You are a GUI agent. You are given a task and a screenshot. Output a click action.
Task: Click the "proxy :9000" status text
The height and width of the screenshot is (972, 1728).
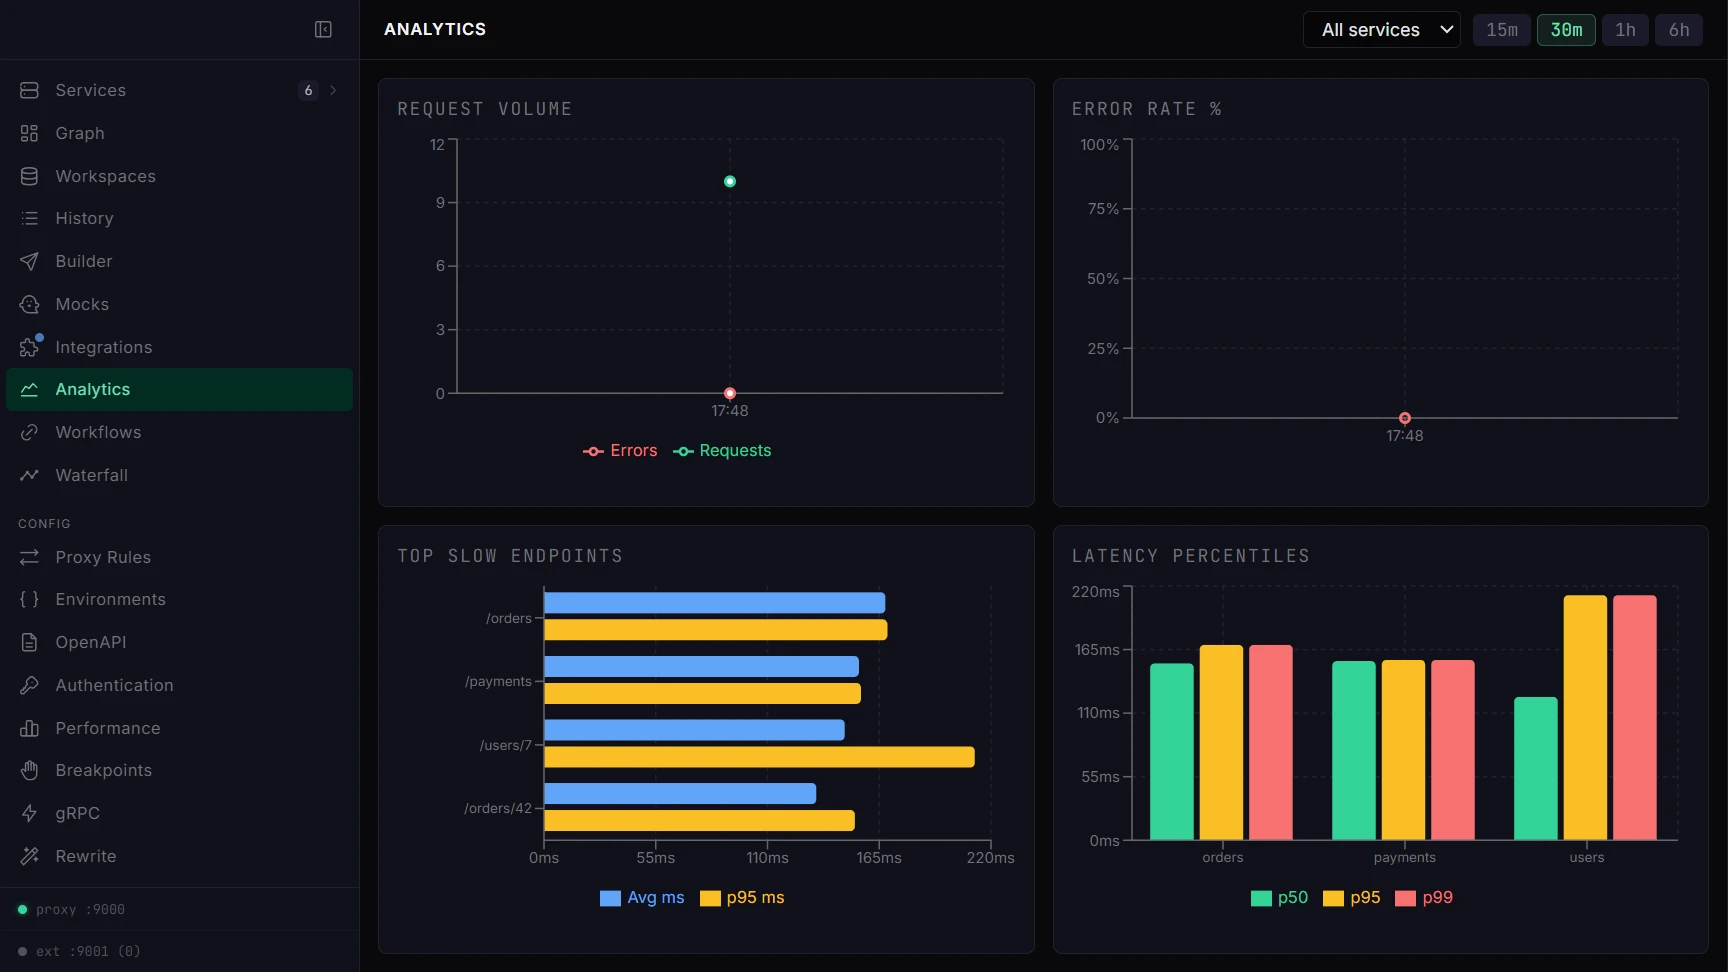point(80,909)
